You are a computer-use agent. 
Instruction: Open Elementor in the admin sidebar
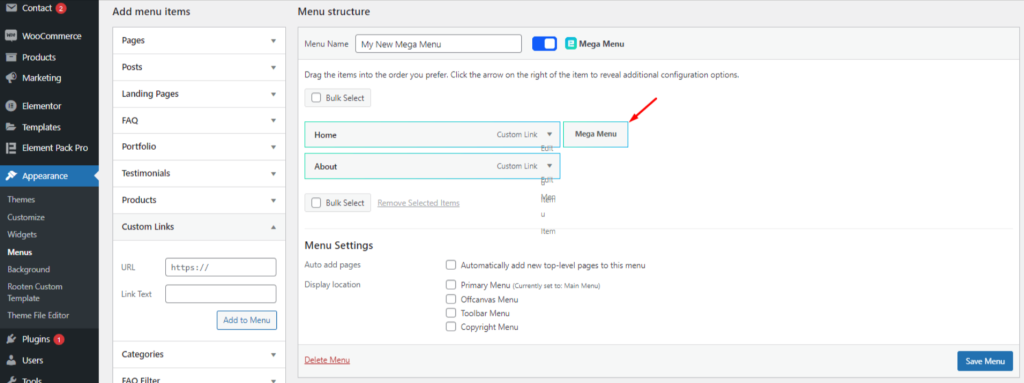point(42,106)
